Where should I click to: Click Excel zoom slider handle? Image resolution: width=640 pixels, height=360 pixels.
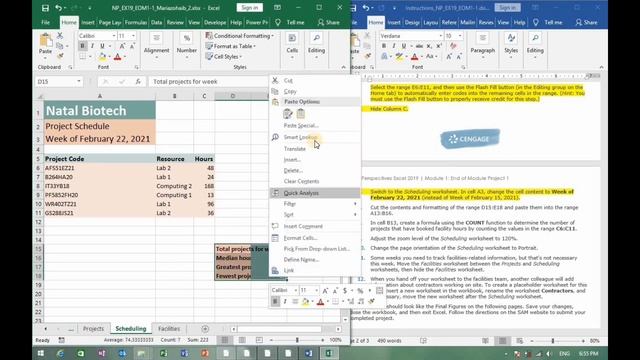pos(297,340)
